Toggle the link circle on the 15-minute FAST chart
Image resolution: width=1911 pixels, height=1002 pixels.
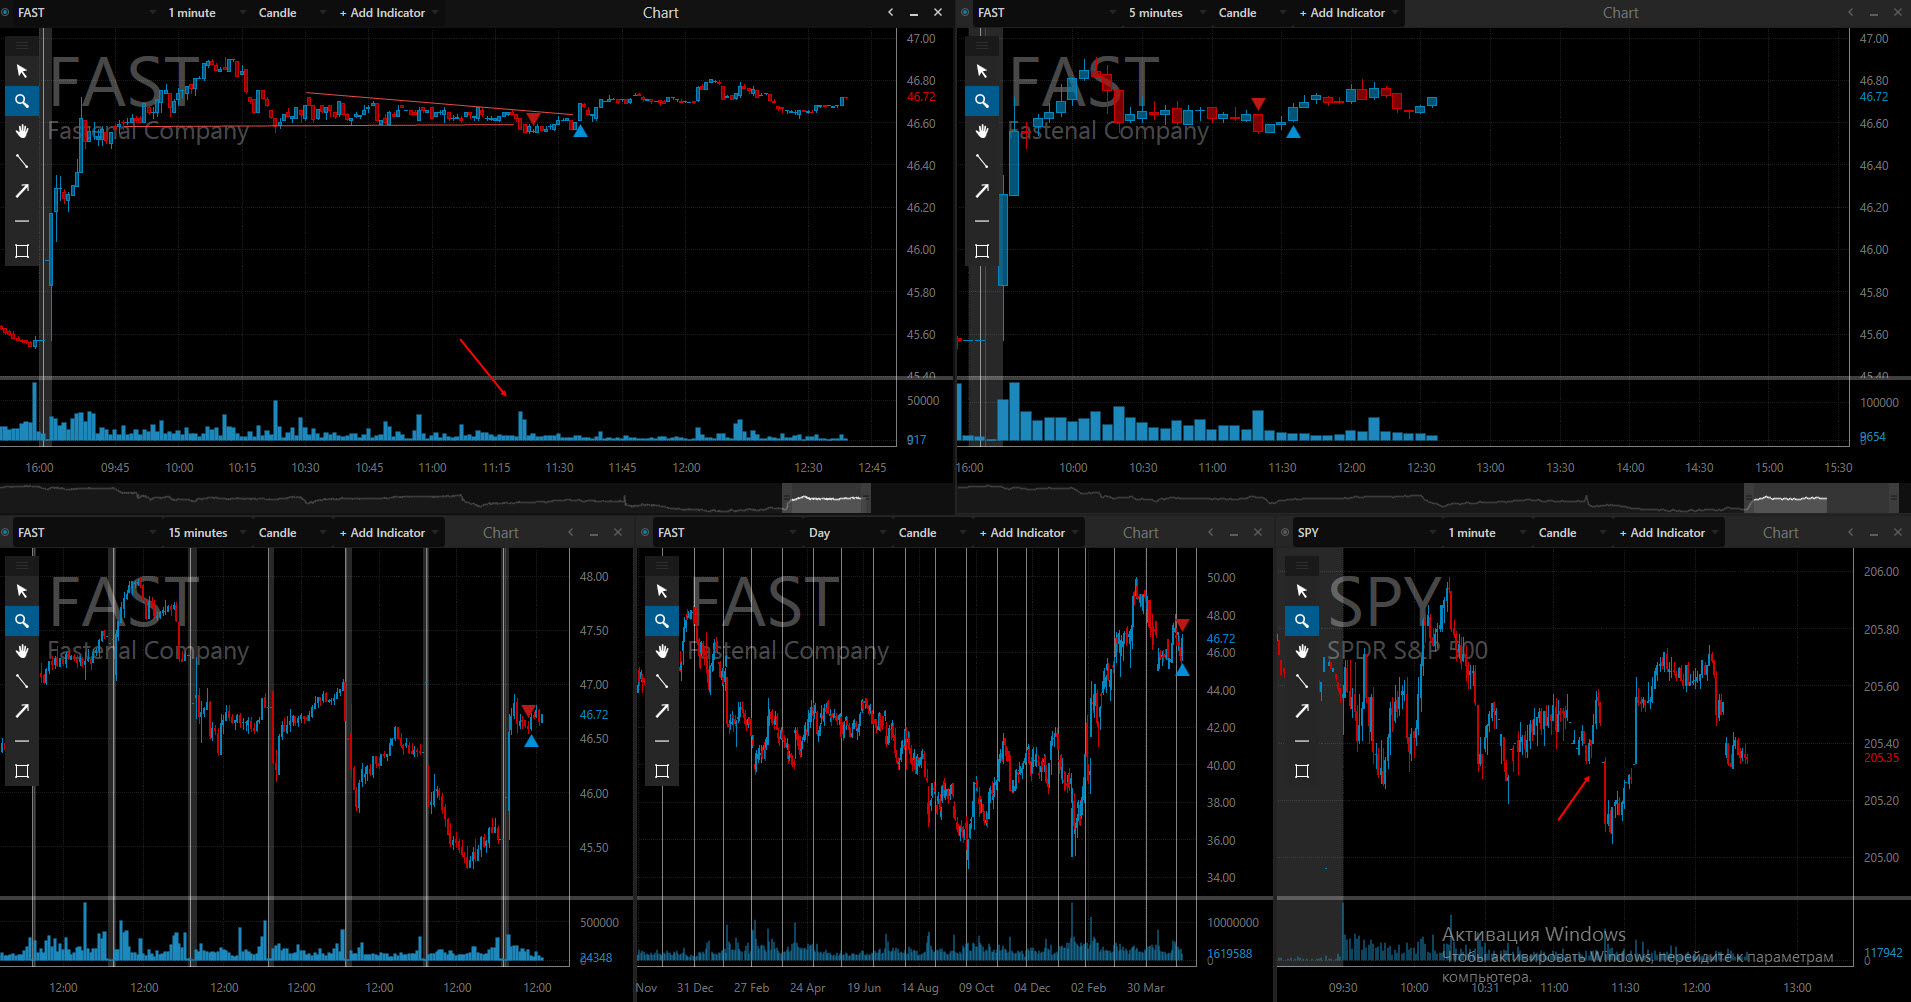click(6, 533)
